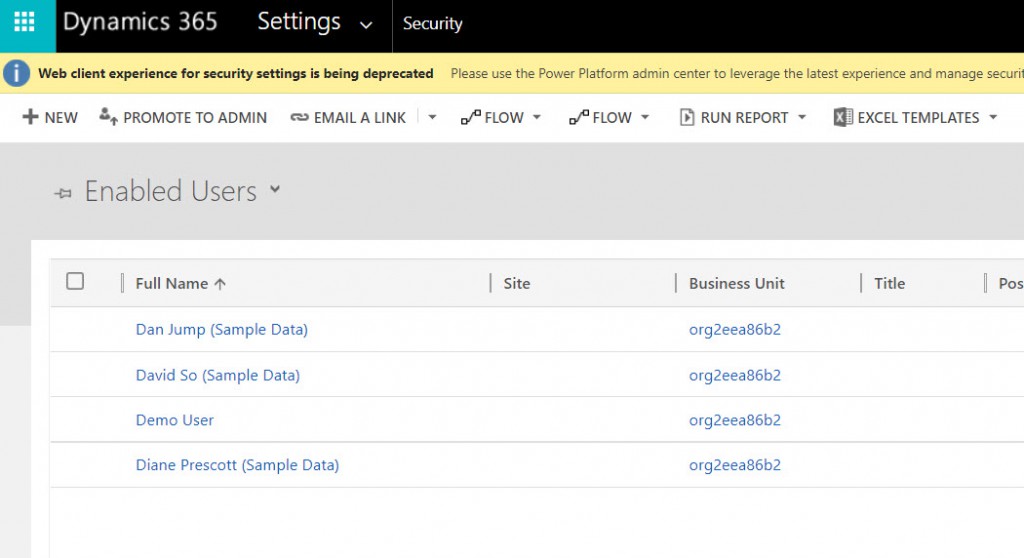Screen dimensions: 1024x558
Task: Click the Email a Link chain icon
Action: [x=299, y=118]
